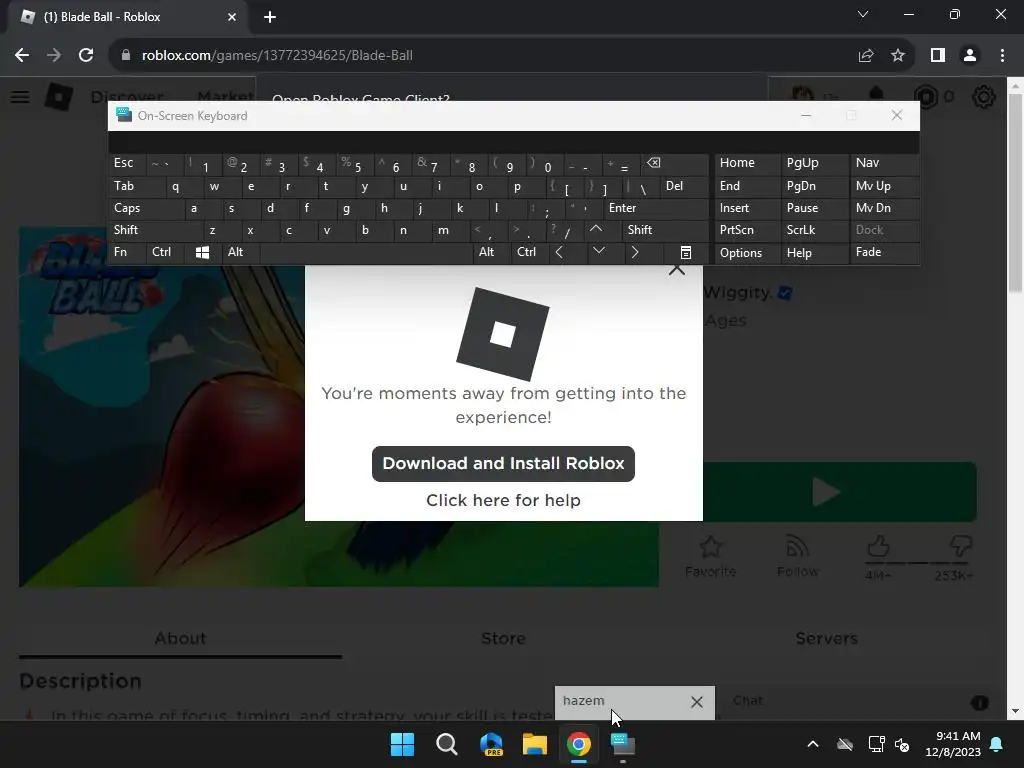Image resolution: width=1024 pixels, height=768 pixels.
Task: Open Microsoft Edge from the taskbar
Action: (x=491, y=744)
